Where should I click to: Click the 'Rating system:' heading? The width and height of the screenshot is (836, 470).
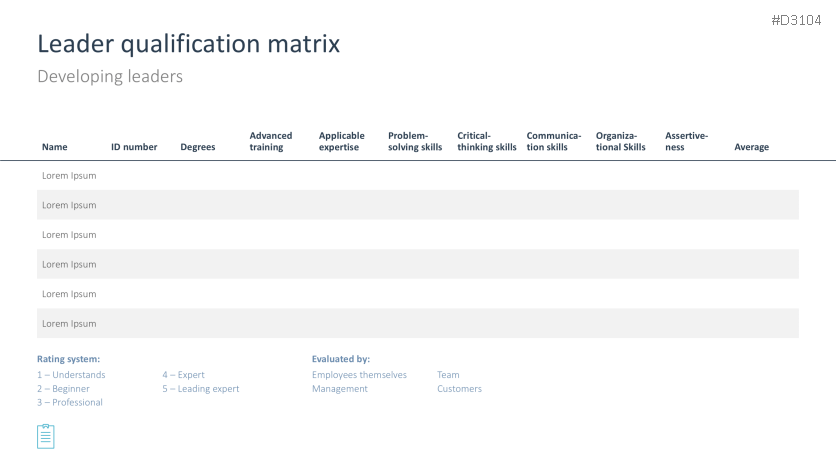pos(69,358)
